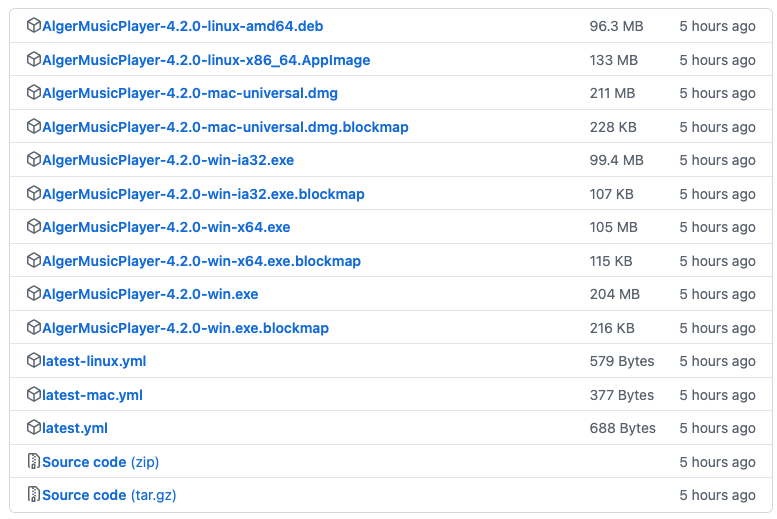The width and height of the screenshot is (777, 519).
Task: Click the 115 KB size value
Action: click(x=611, y=261)
